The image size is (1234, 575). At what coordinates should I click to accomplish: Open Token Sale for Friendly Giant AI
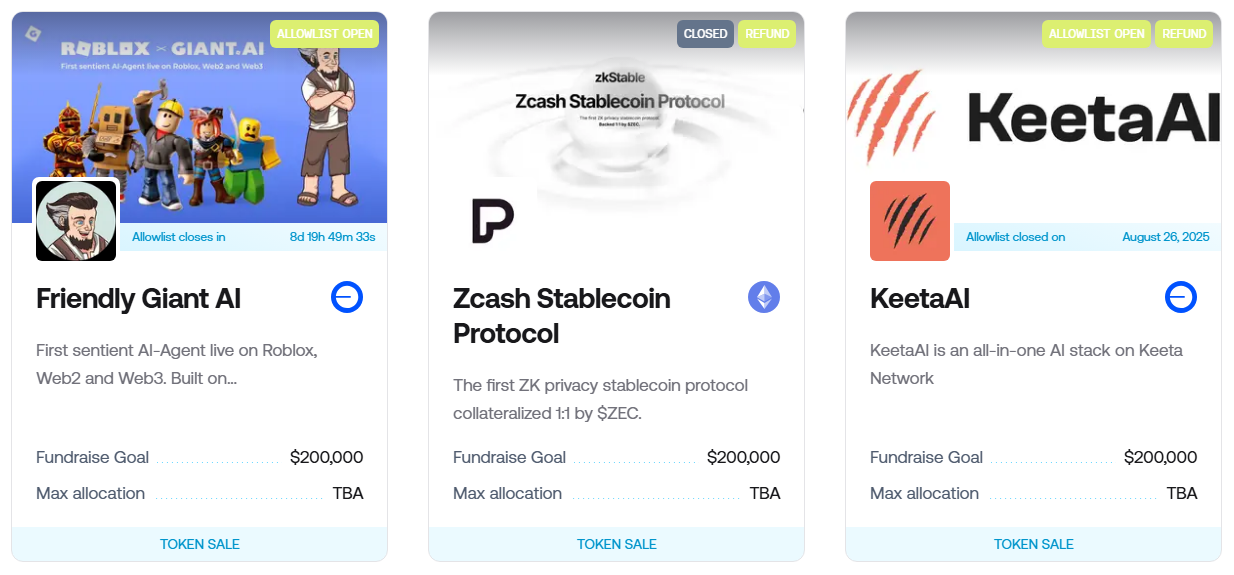click(x=200, y=544)
